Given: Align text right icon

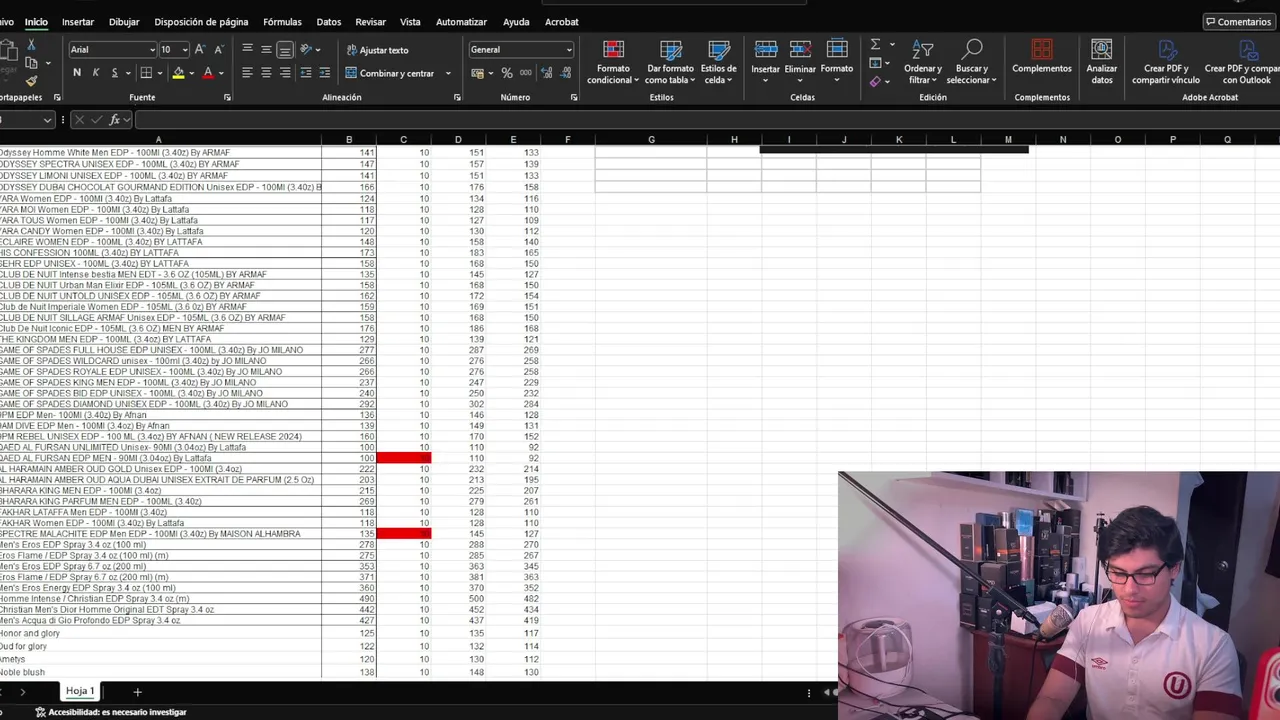Looking at the screenshot, I should (285, 73).
